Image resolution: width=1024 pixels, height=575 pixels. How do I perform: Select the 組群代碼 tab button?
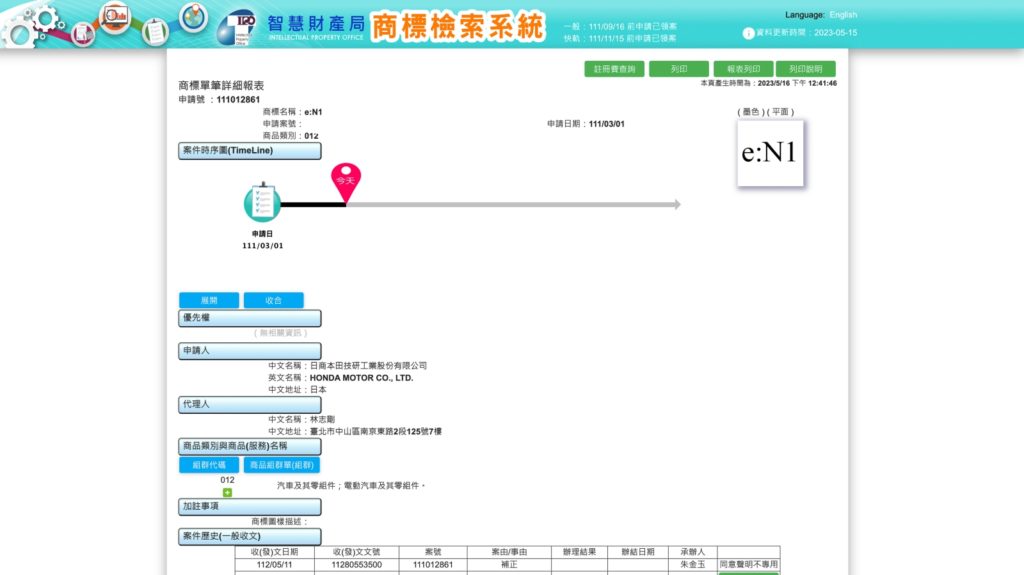point(209,465)
